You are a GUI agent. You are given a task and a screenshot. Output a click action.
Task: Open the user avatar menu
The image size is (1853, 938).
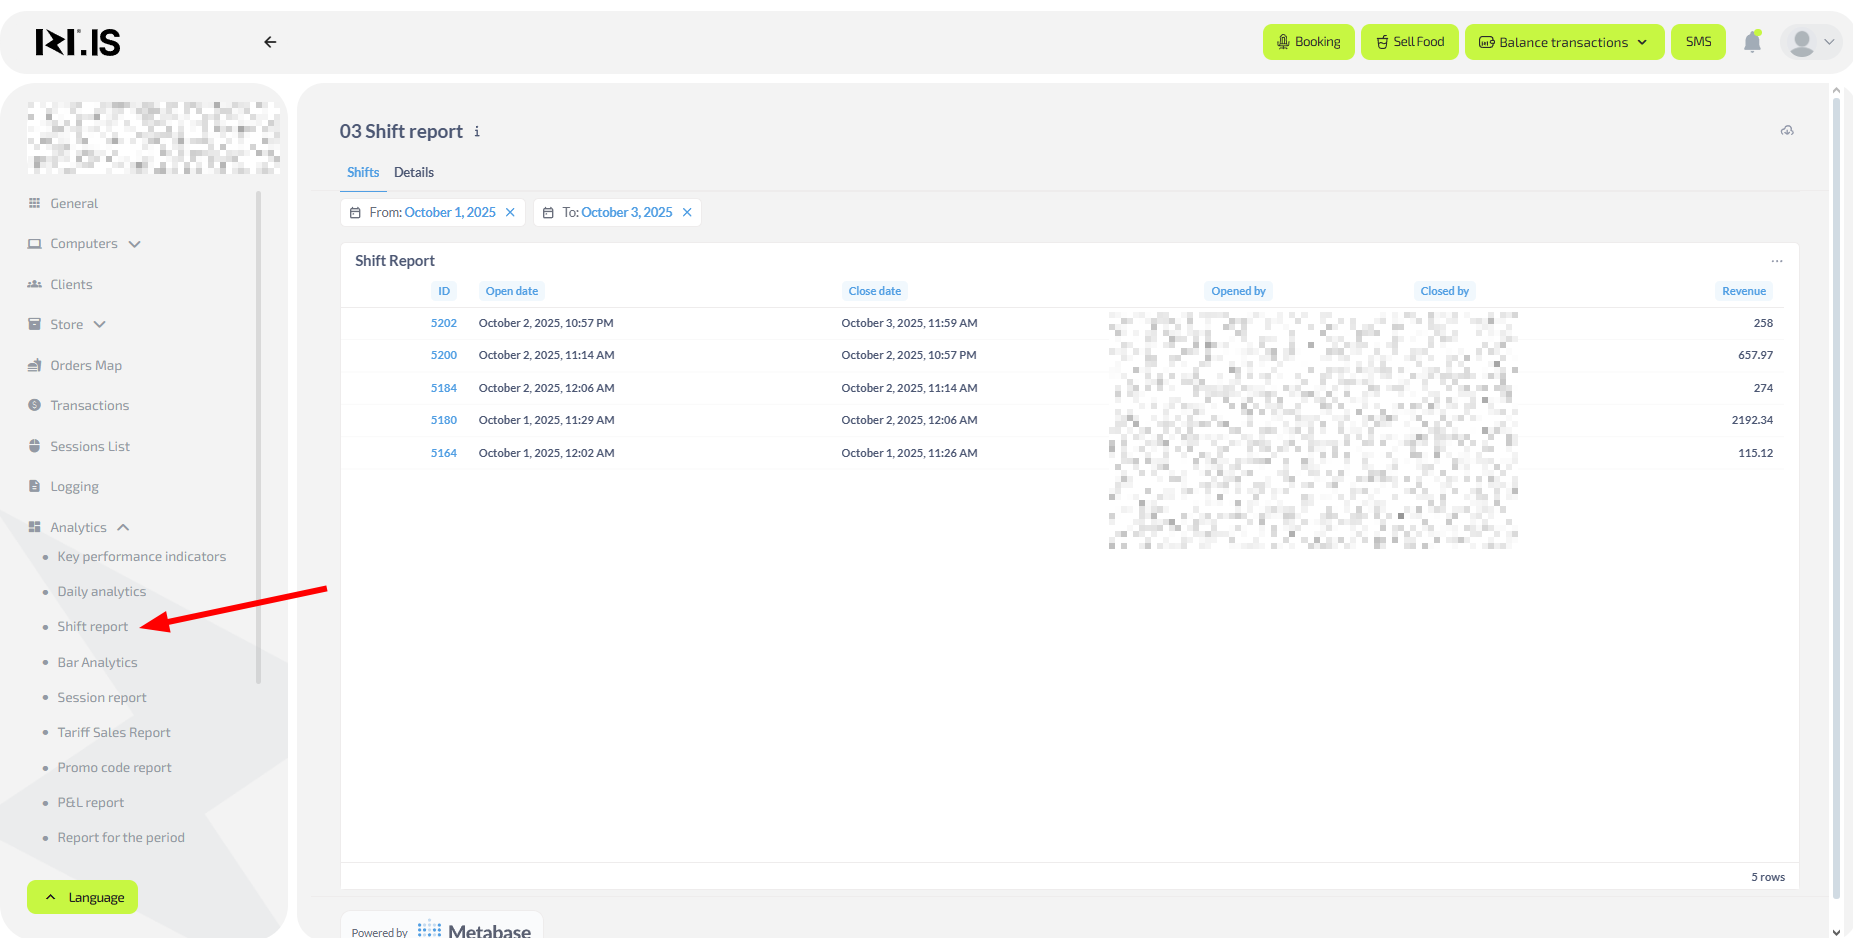coord(1810,42)
